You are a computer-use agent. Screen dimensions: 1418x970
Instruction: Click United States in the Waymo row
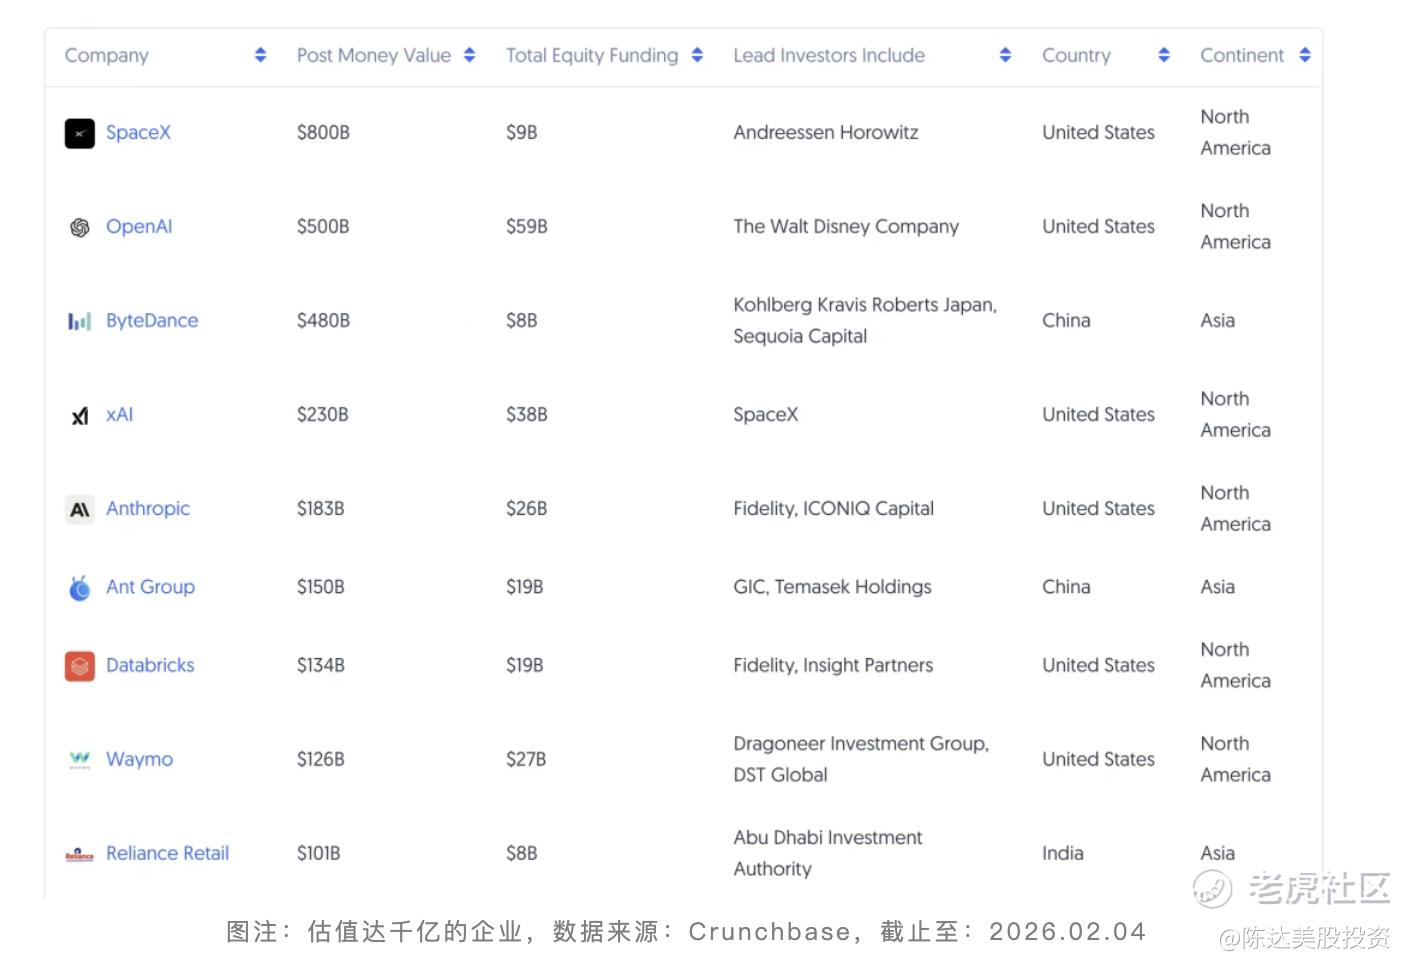coord(1098,759)
